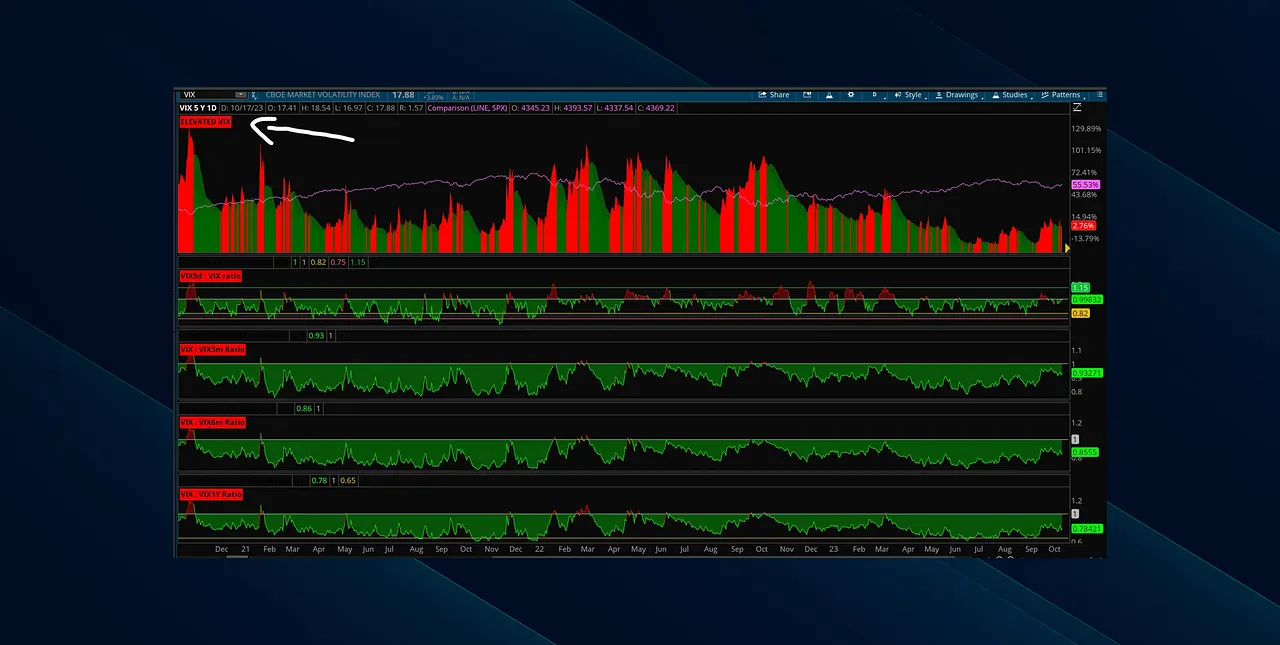Click the VIX : VIX3m Ratio label
Image resolution: width=1280 pixels, height=645 pixels.
(212, 350)
